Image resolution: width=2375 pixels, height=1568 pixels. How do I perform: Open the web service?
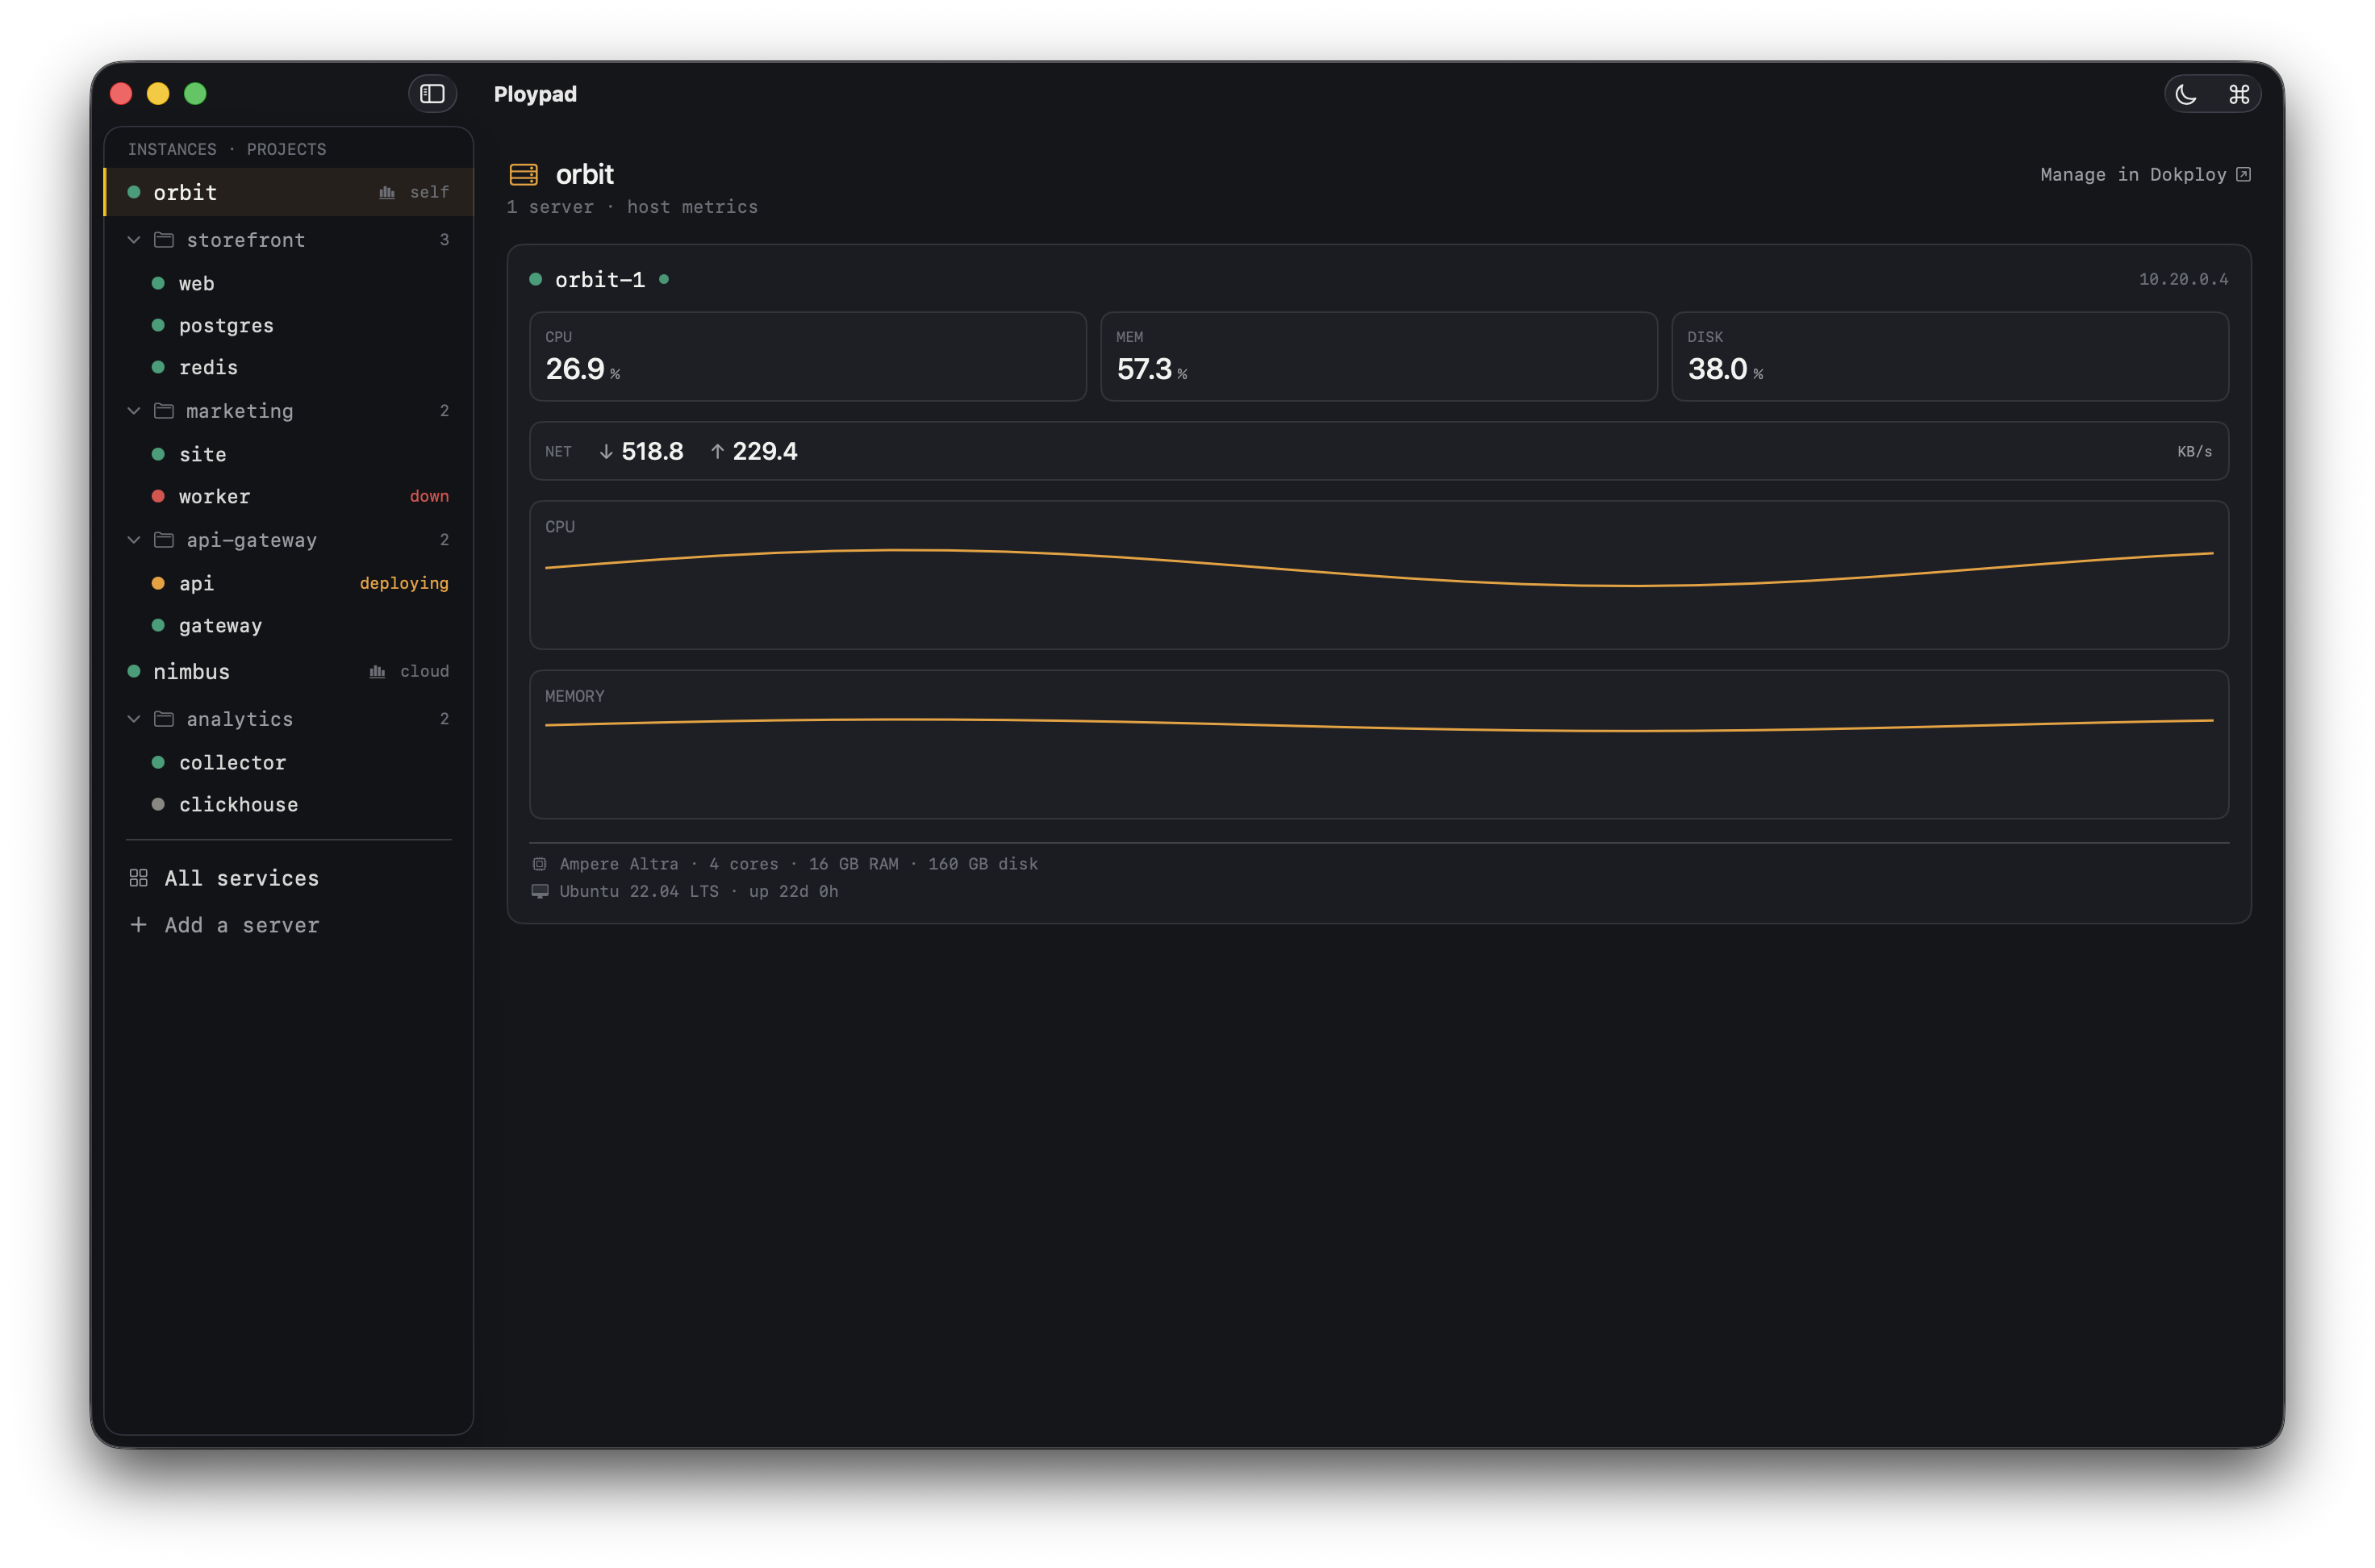coord(289,284)
